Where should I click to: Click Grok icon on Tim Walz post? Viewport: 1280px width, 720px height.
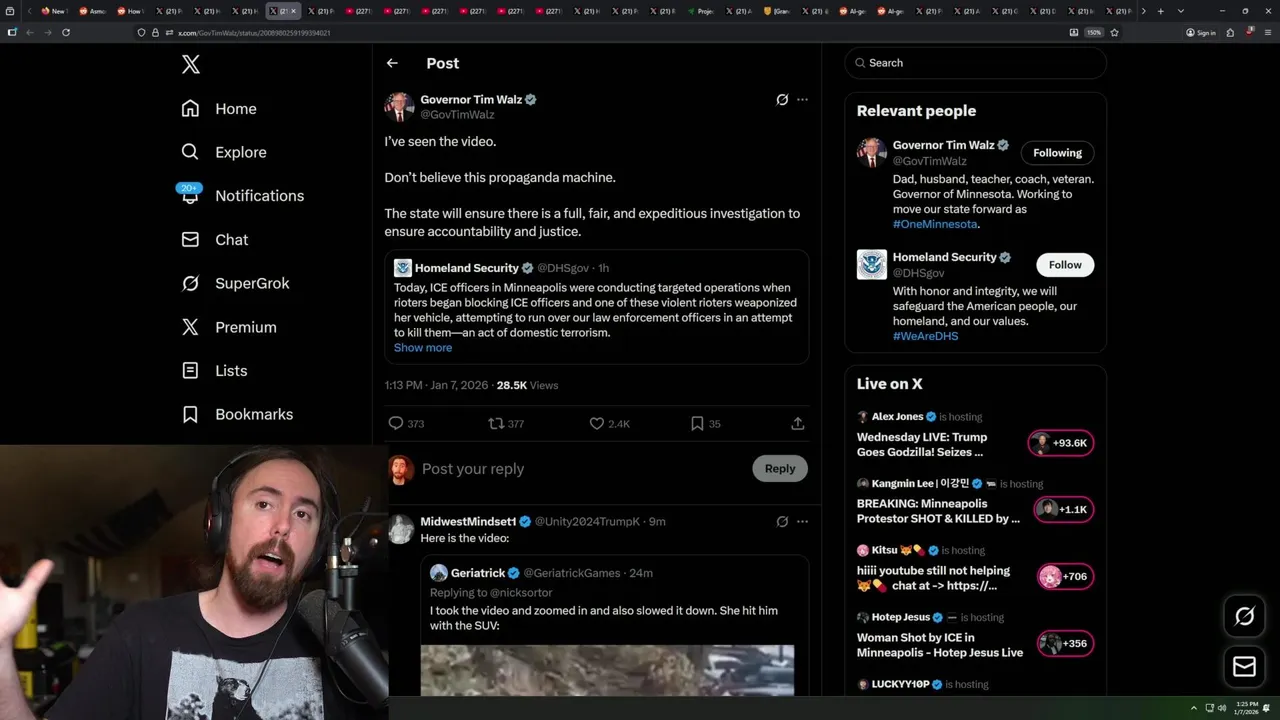click(782, 100)
